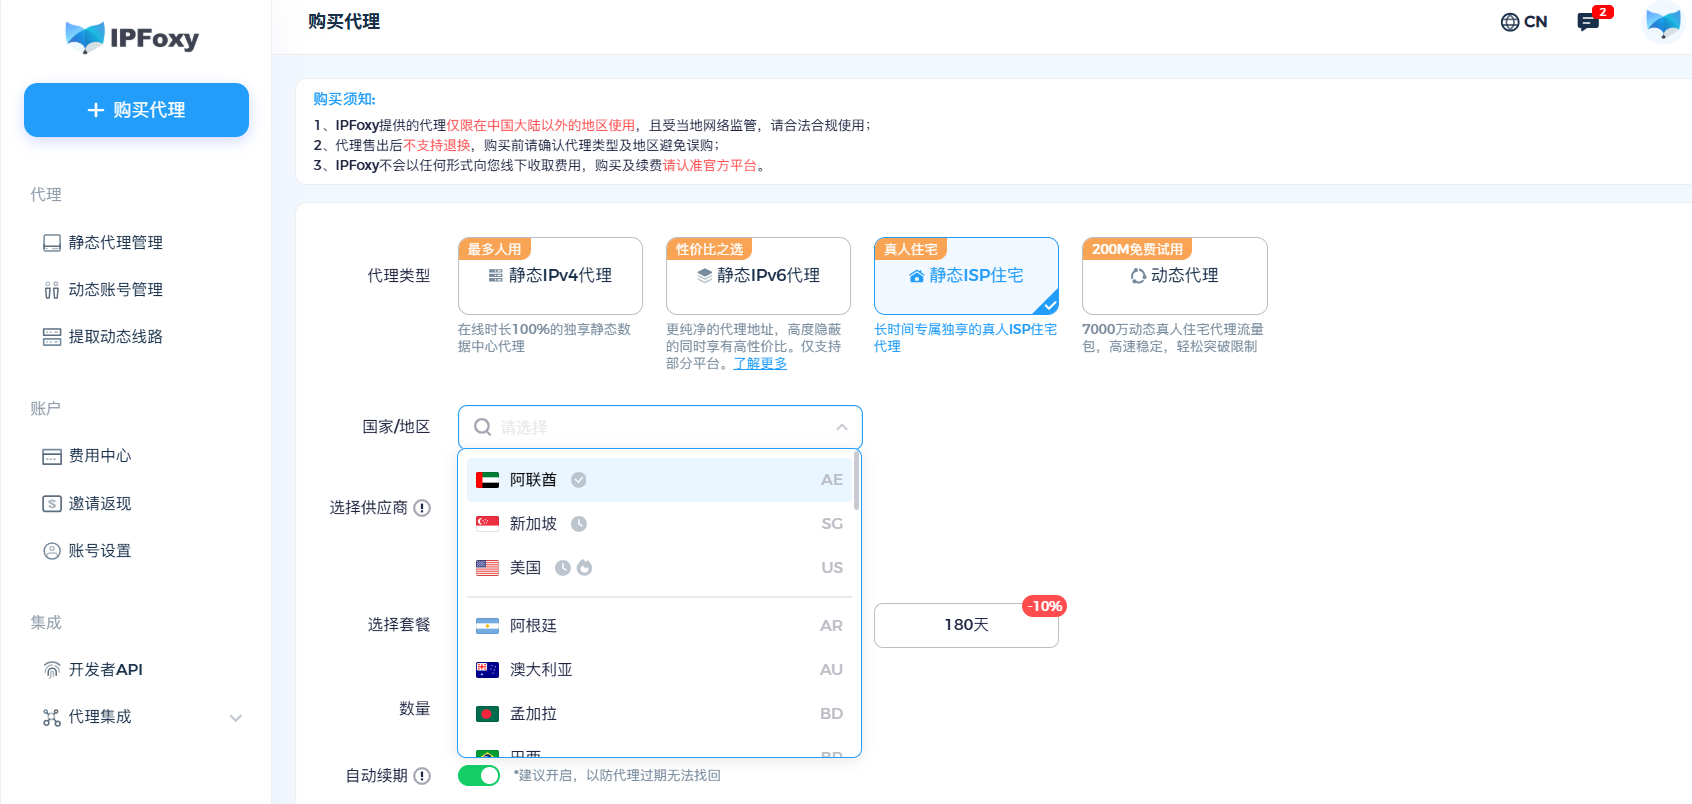Screen dimensions: 1692x804
Task: Click the 费用中心 card icon
Action: [52, 456]
